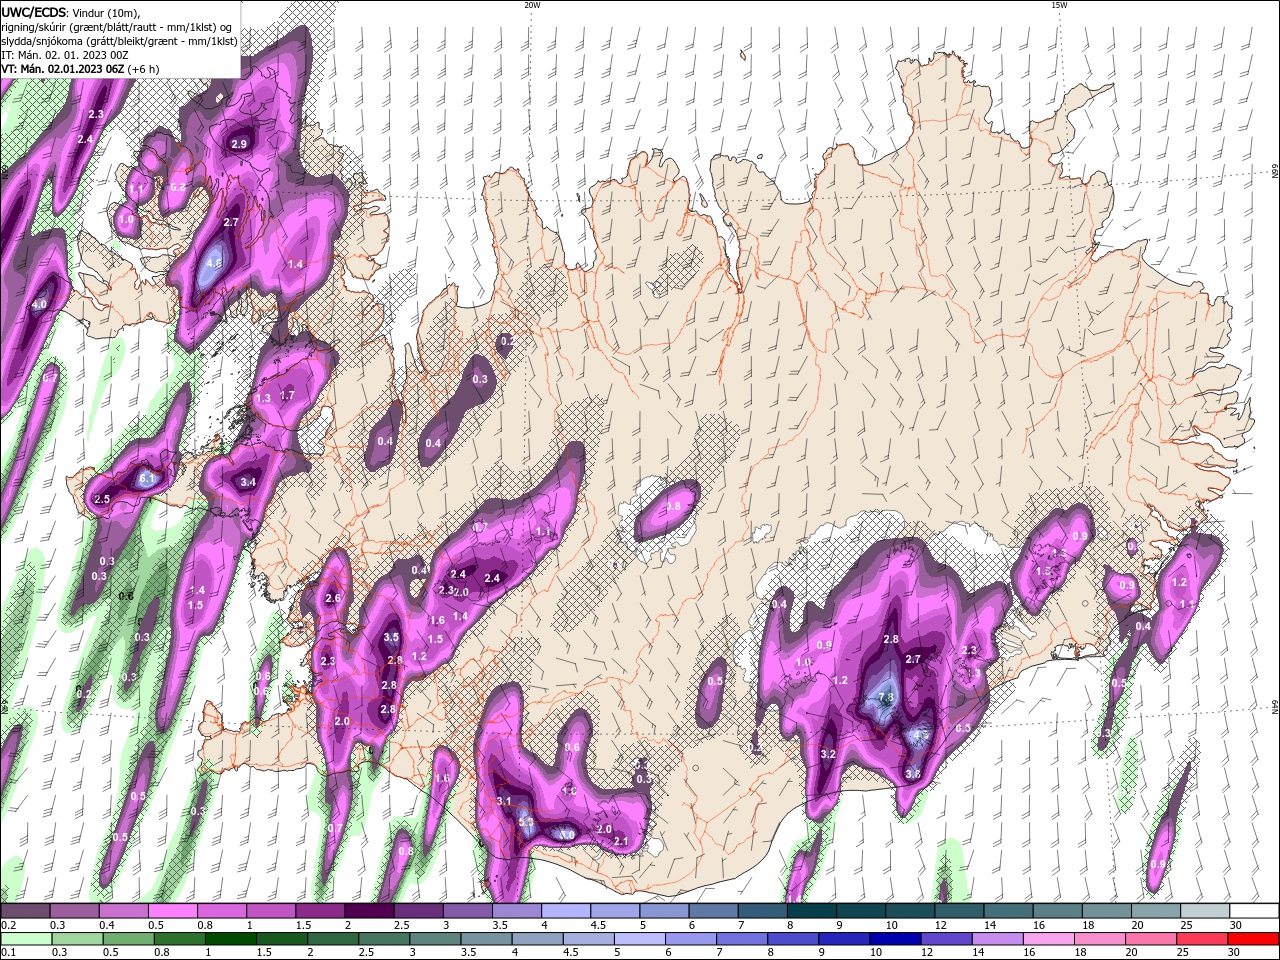Viewport: 1280px width, 960px height.
Task: Click the top scale swatch labeled 0.2
Action: [25, 911]
